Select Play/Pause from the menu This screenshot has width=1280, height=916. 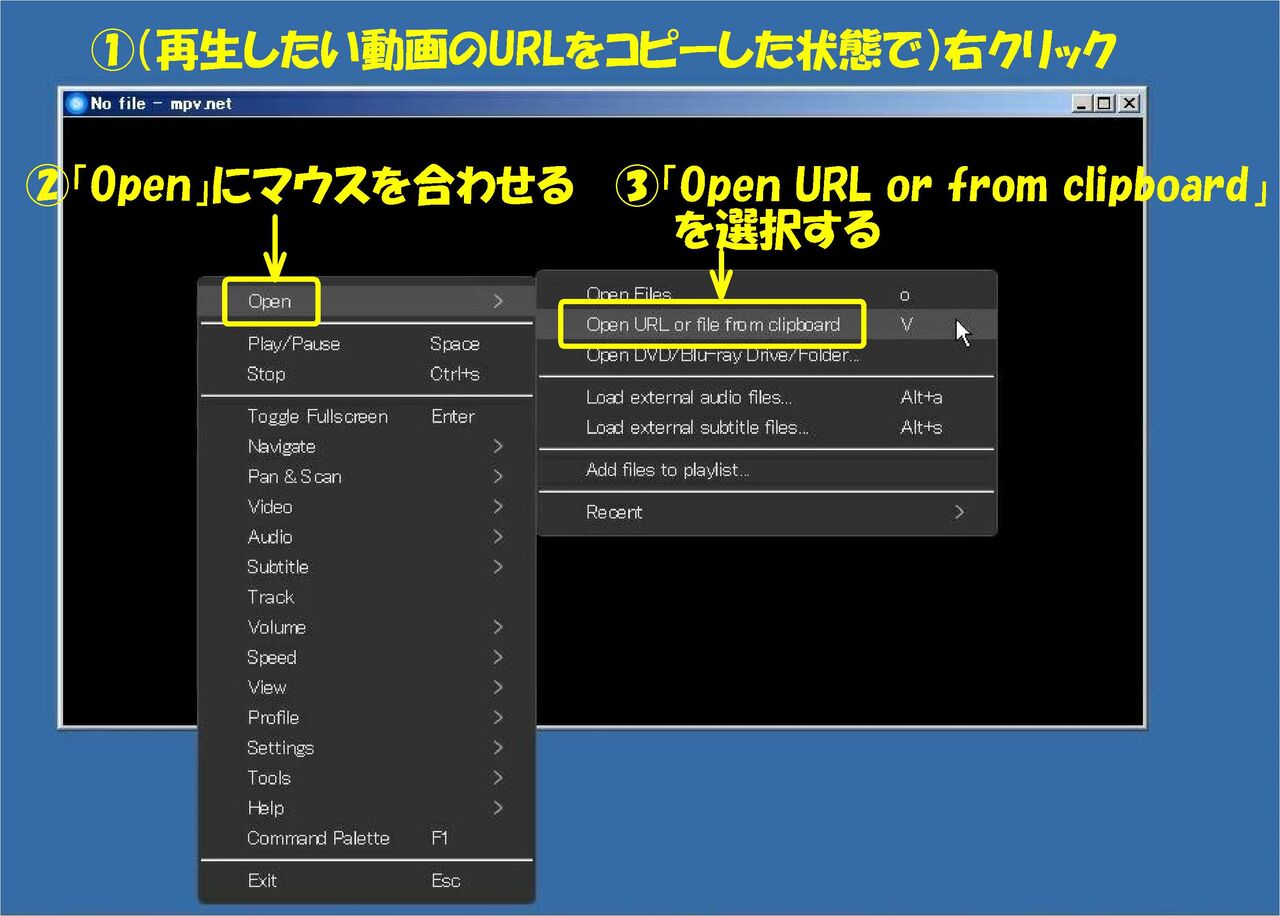pyautogui.click(x=295, y=343)
